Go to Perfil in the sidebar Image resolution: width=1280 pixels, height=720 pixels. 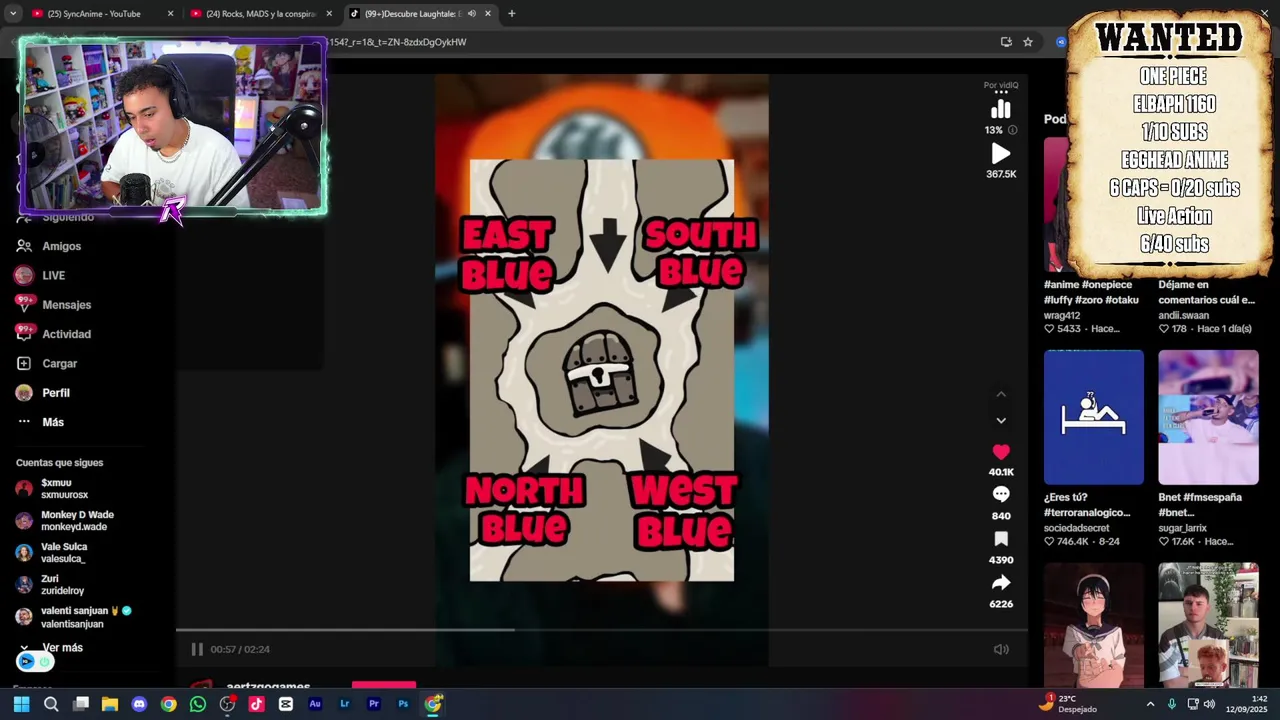tap(56, 393)
